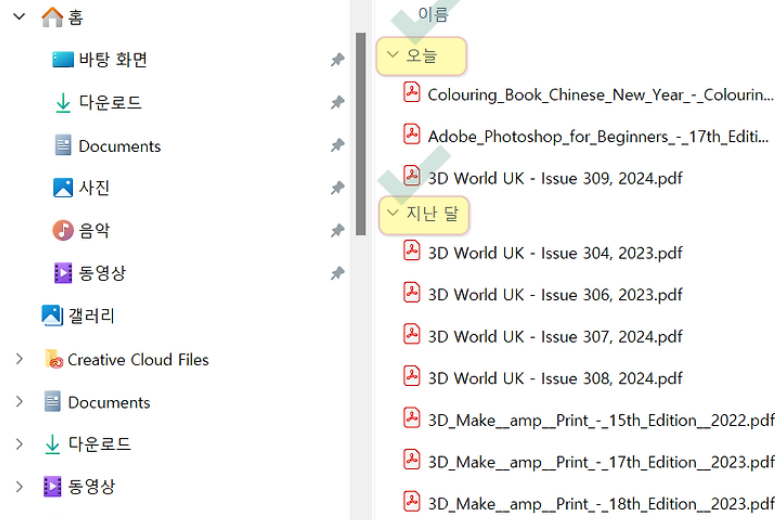Expand the lower 다운로드 tree node
Viewport: 784px width, 520px height.
coord(19,444)
